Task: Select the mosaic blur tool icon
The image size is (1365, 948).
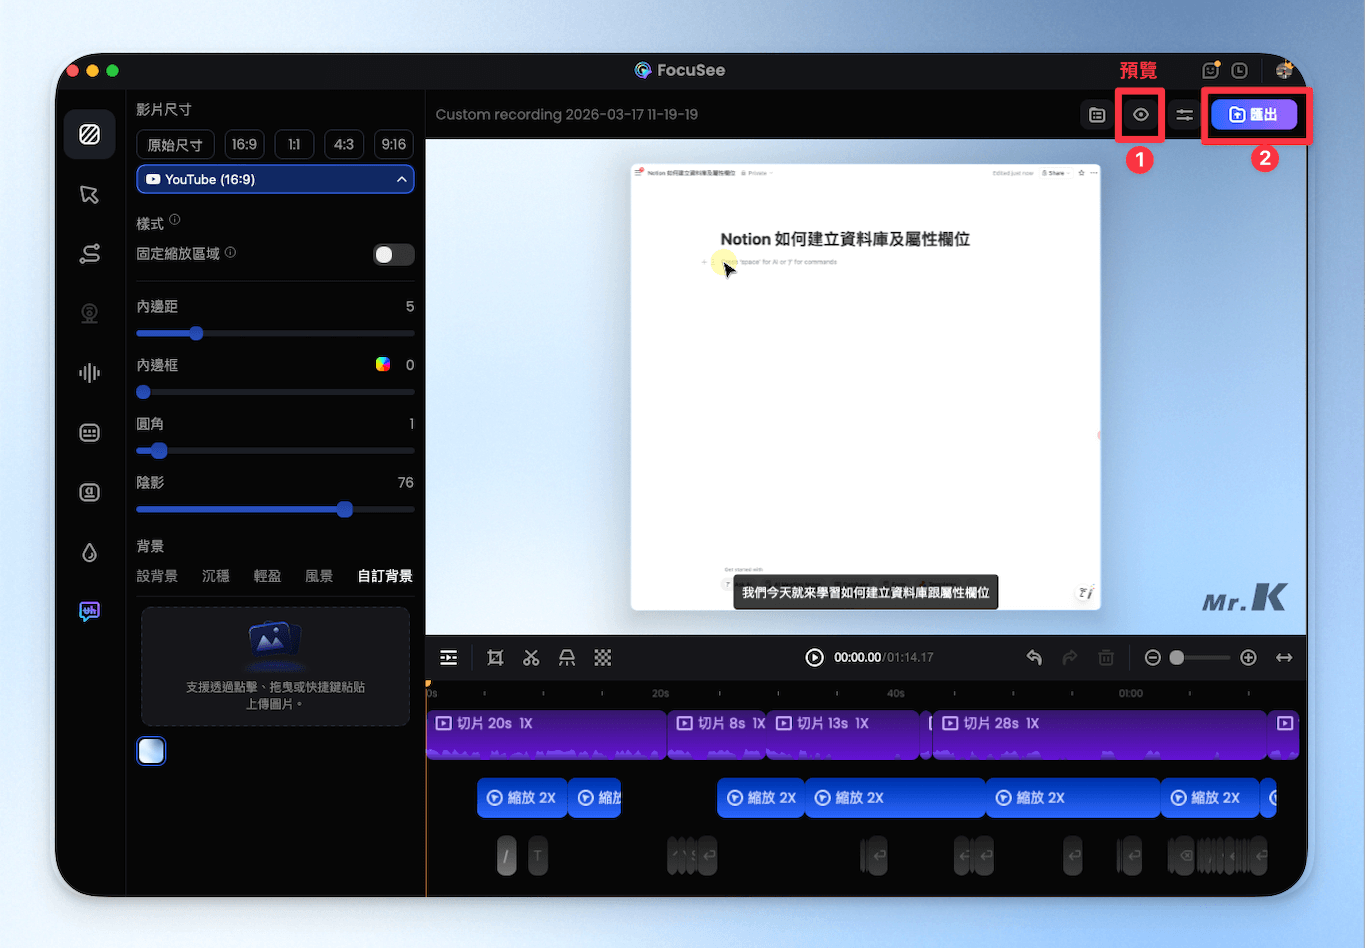Action: pos(603,657)
